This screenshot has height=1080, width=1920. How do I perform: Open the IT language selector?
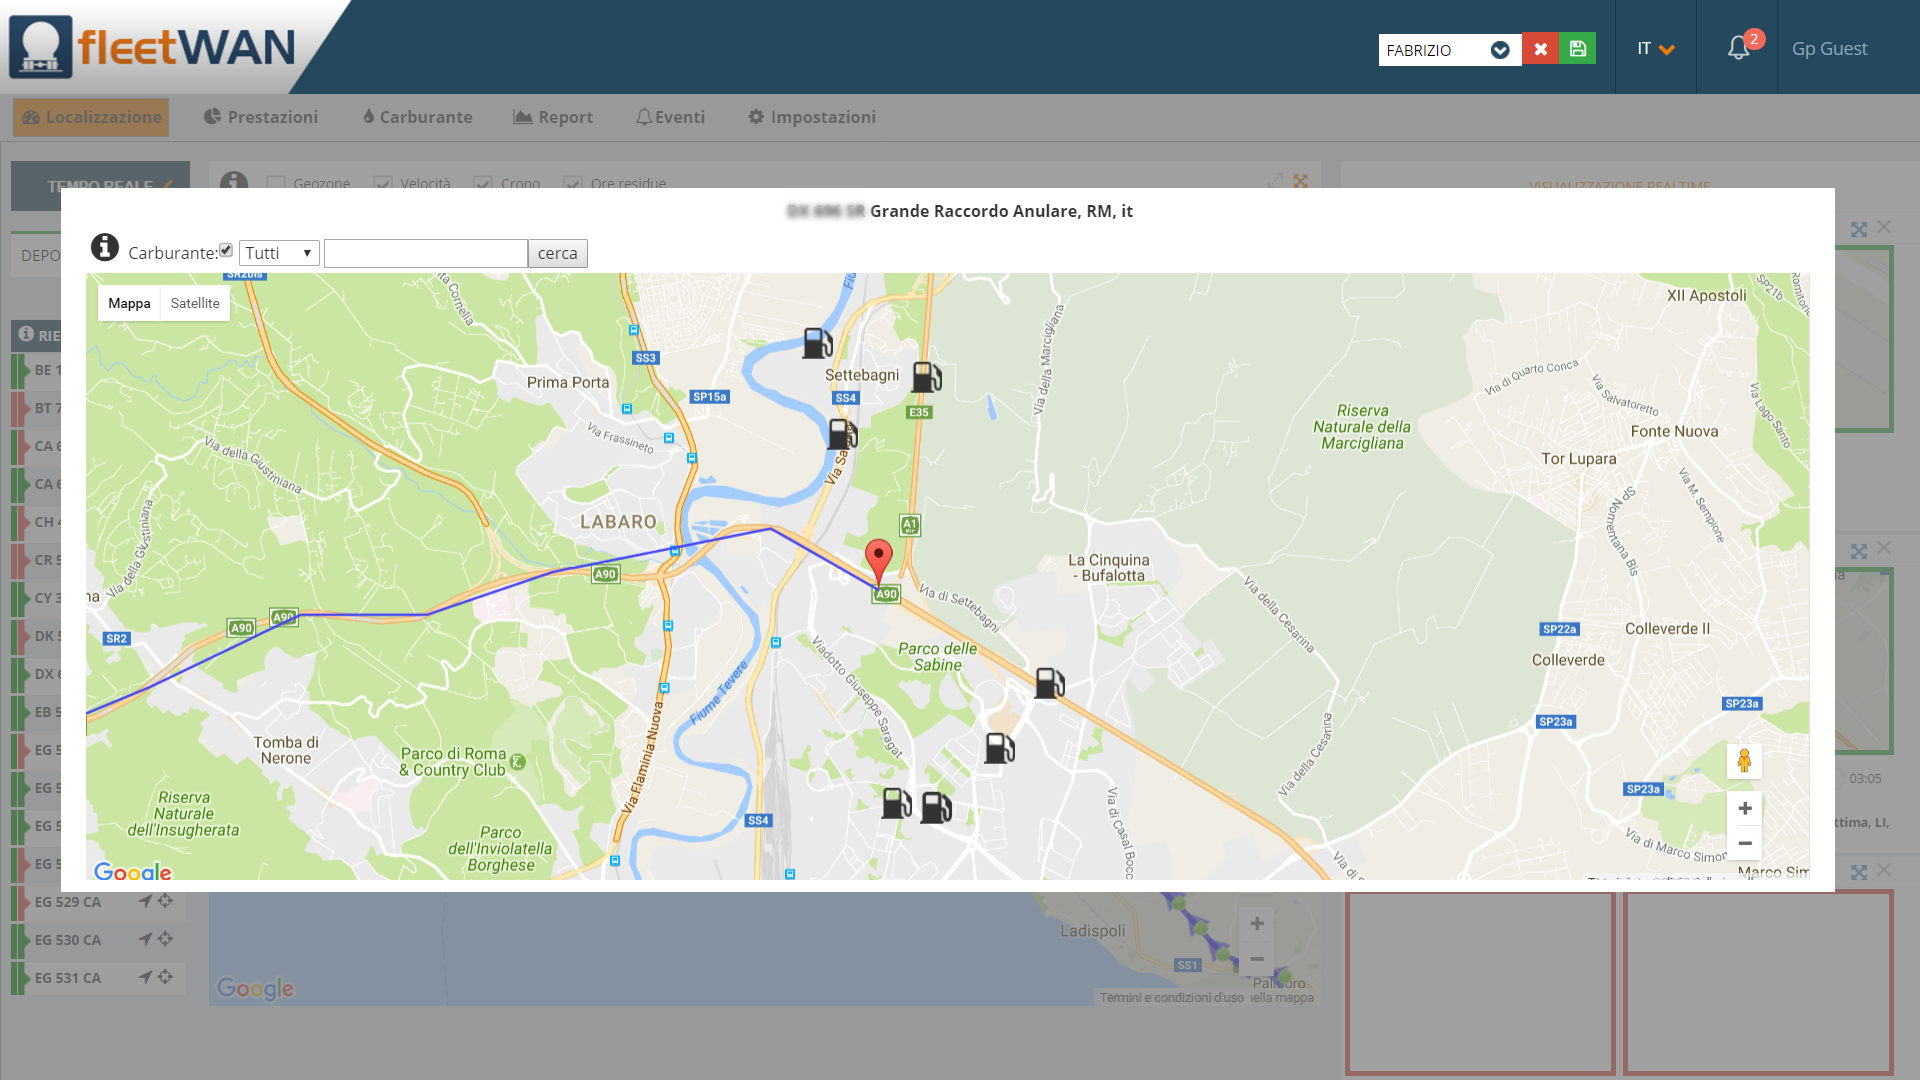click(1656, 48)
